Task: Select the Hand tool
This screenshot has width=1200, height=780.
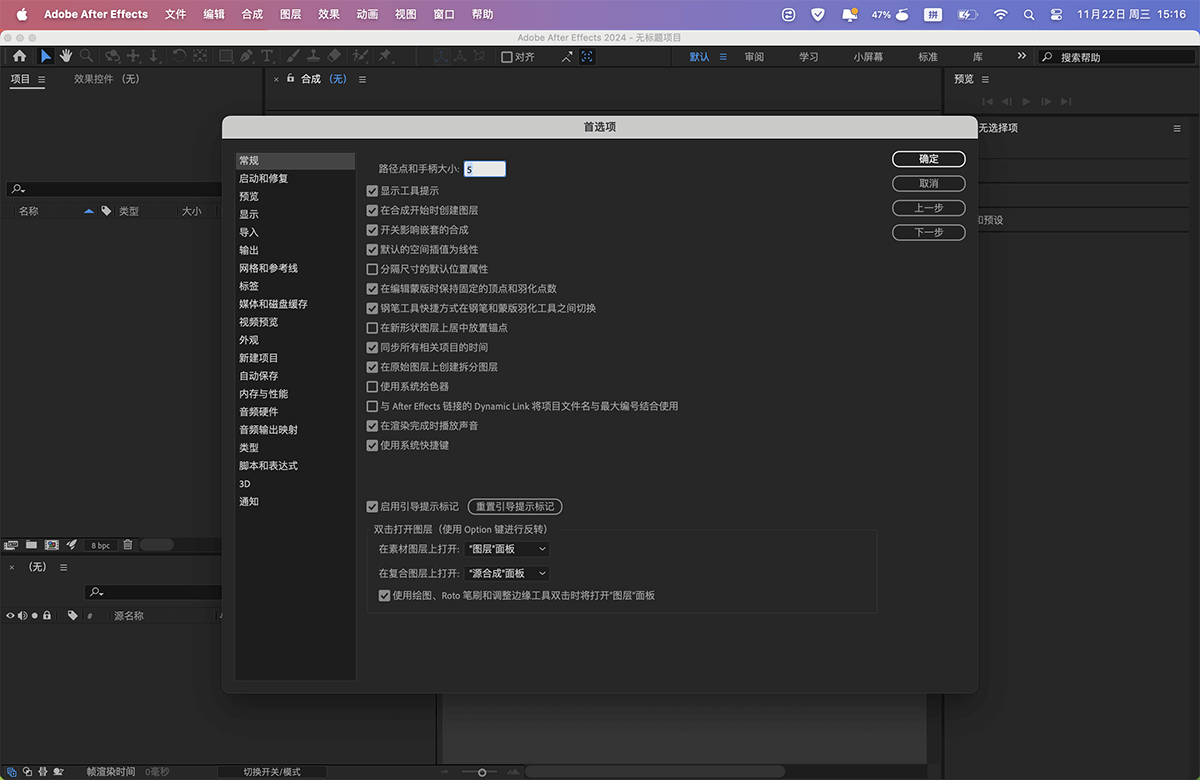Action: [x=66, y=57]
